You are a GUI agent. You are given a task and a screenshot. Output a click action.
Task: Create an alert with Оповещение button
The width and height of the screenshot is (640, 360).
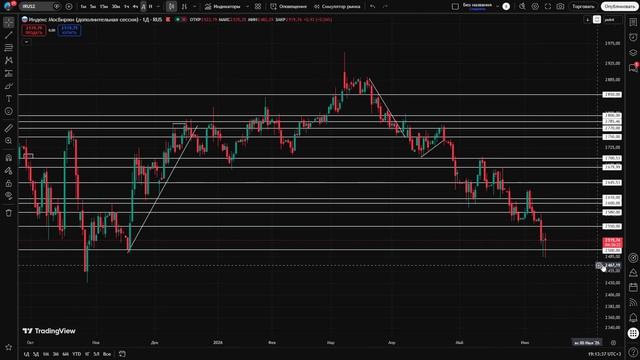(289, 7)
